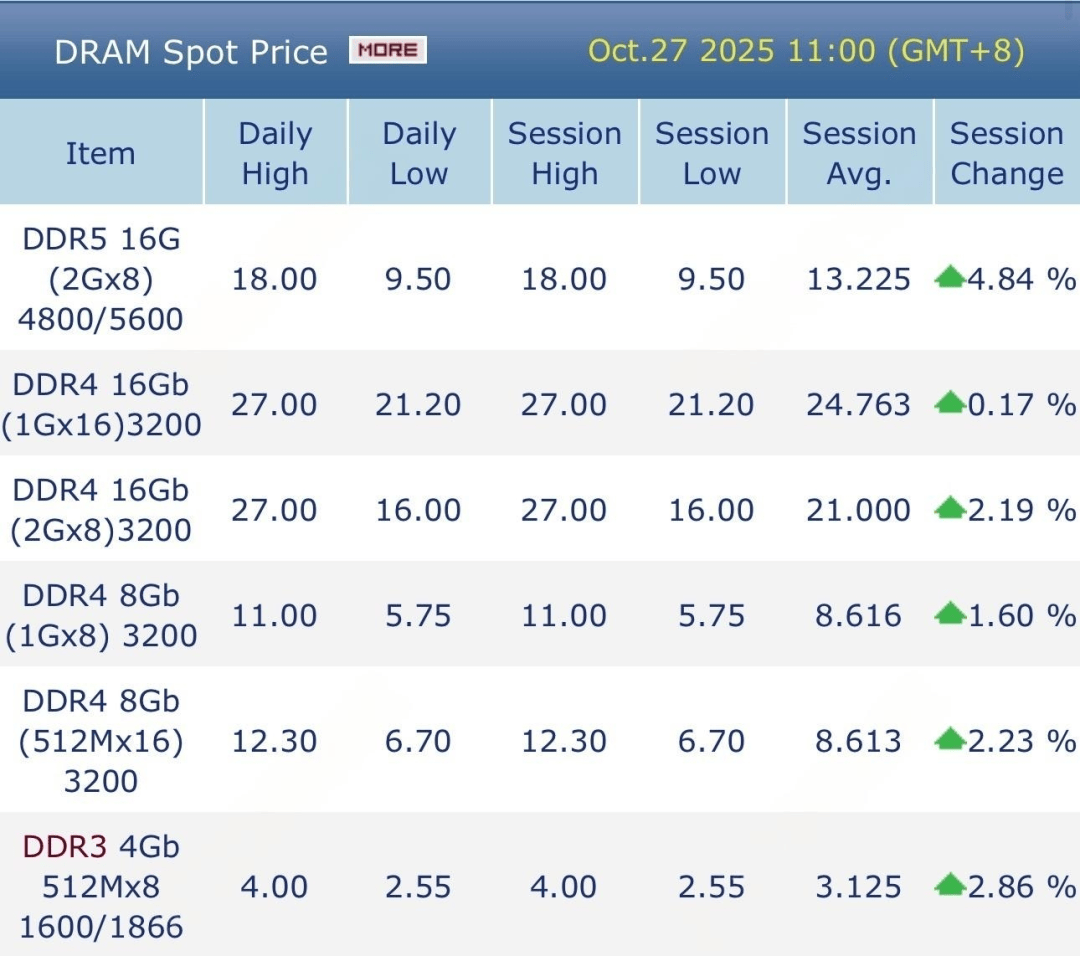
Task: Click the Daily Low column header
Action: (419, 153)
